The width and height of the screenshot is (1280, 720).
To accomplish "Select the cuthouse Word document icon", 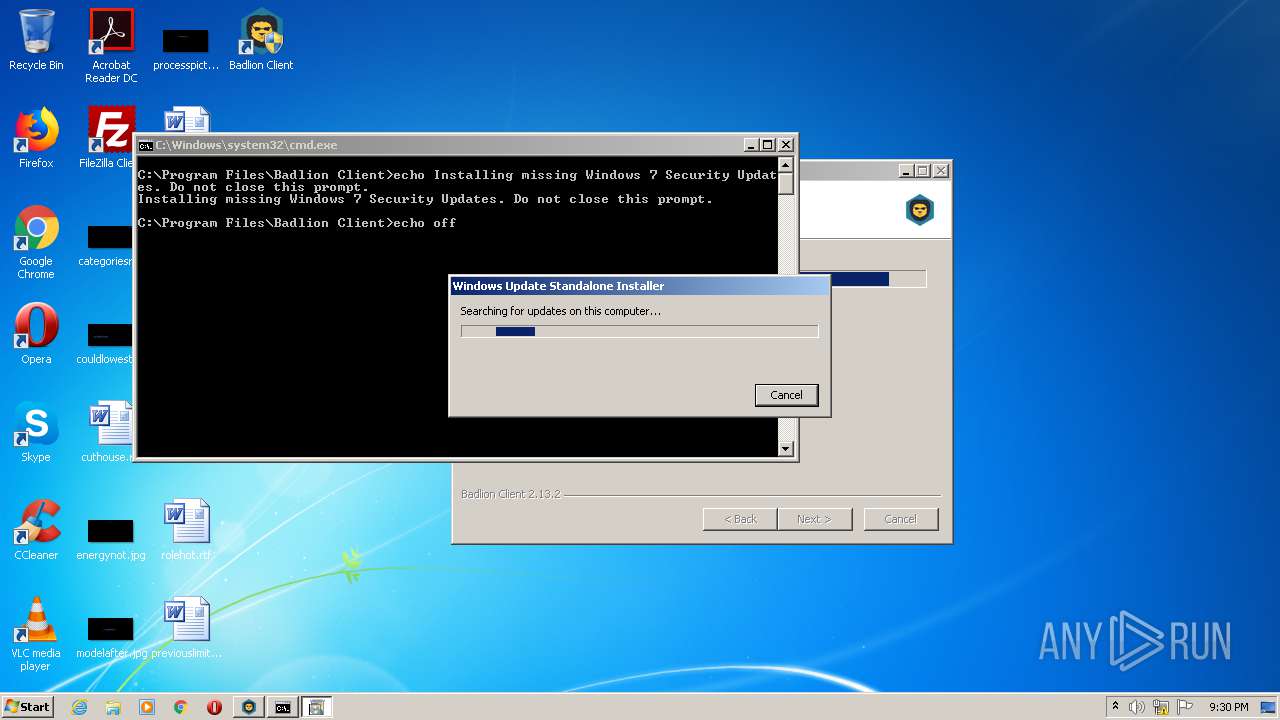I will (110, 432).
